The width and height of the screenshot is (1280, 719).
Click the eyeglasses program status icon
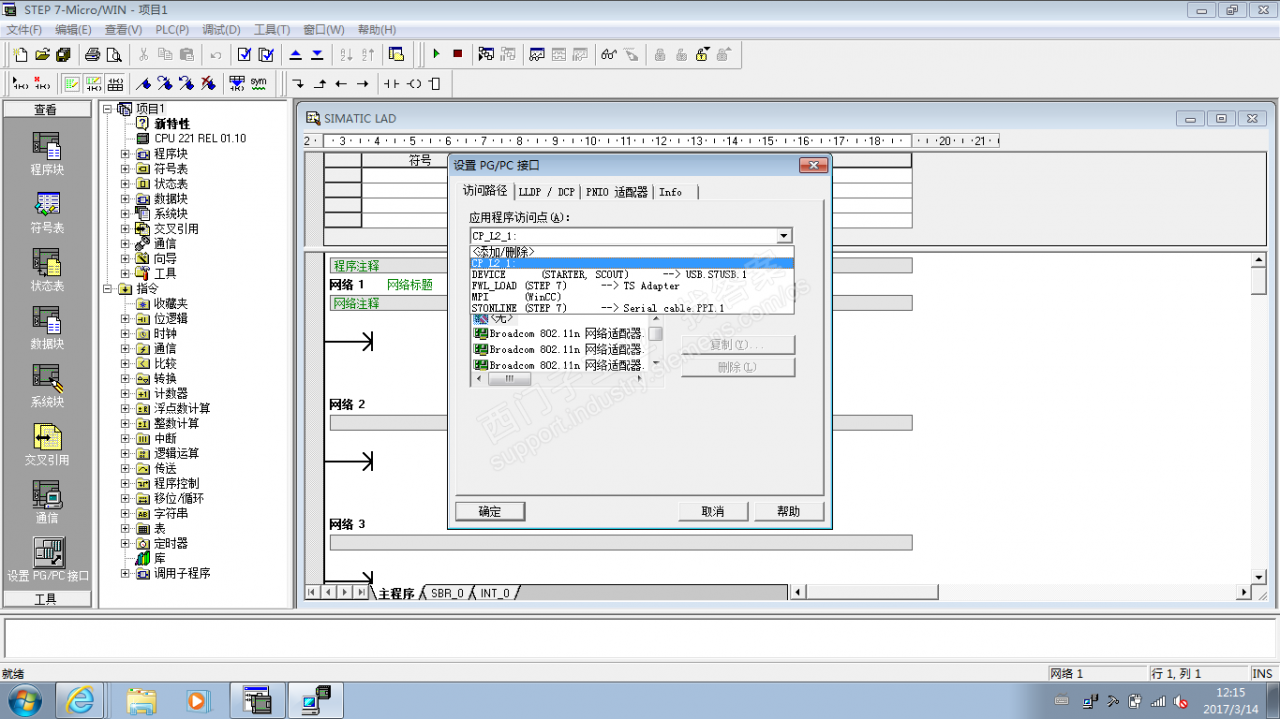coord(609,54)
